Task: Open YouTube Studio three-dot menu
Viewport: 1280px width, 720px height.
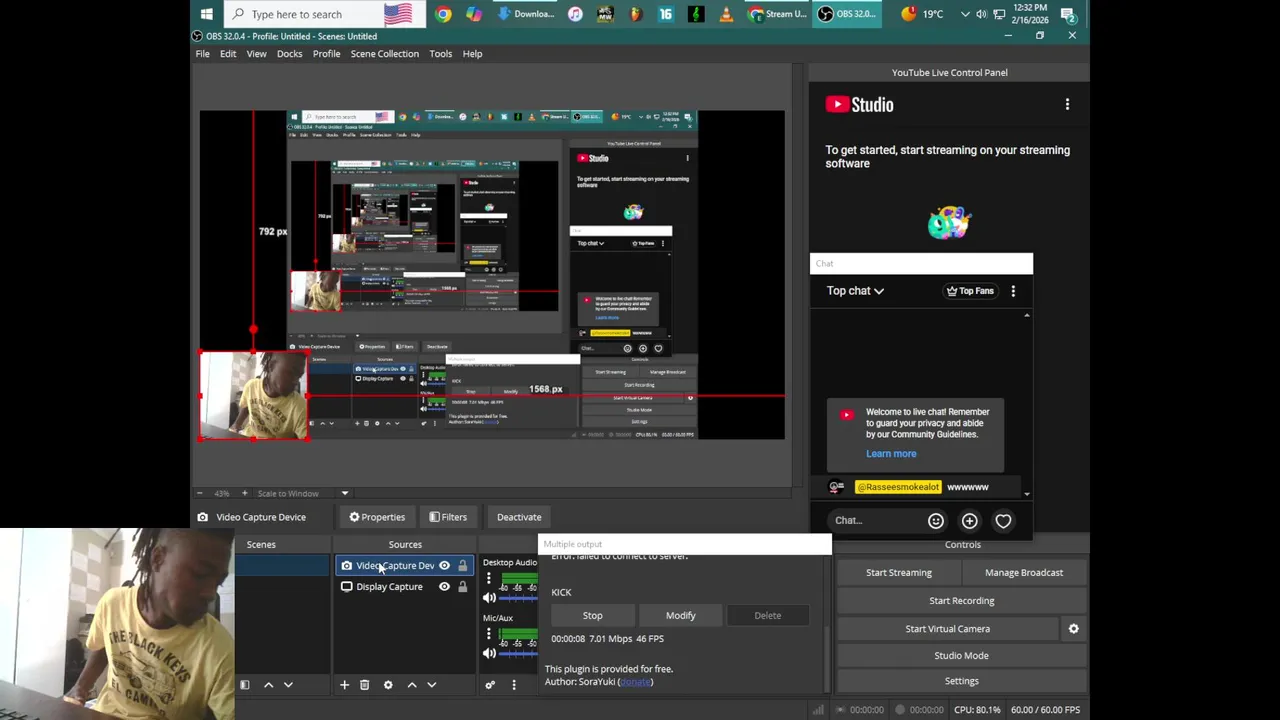Action: 1067,105
